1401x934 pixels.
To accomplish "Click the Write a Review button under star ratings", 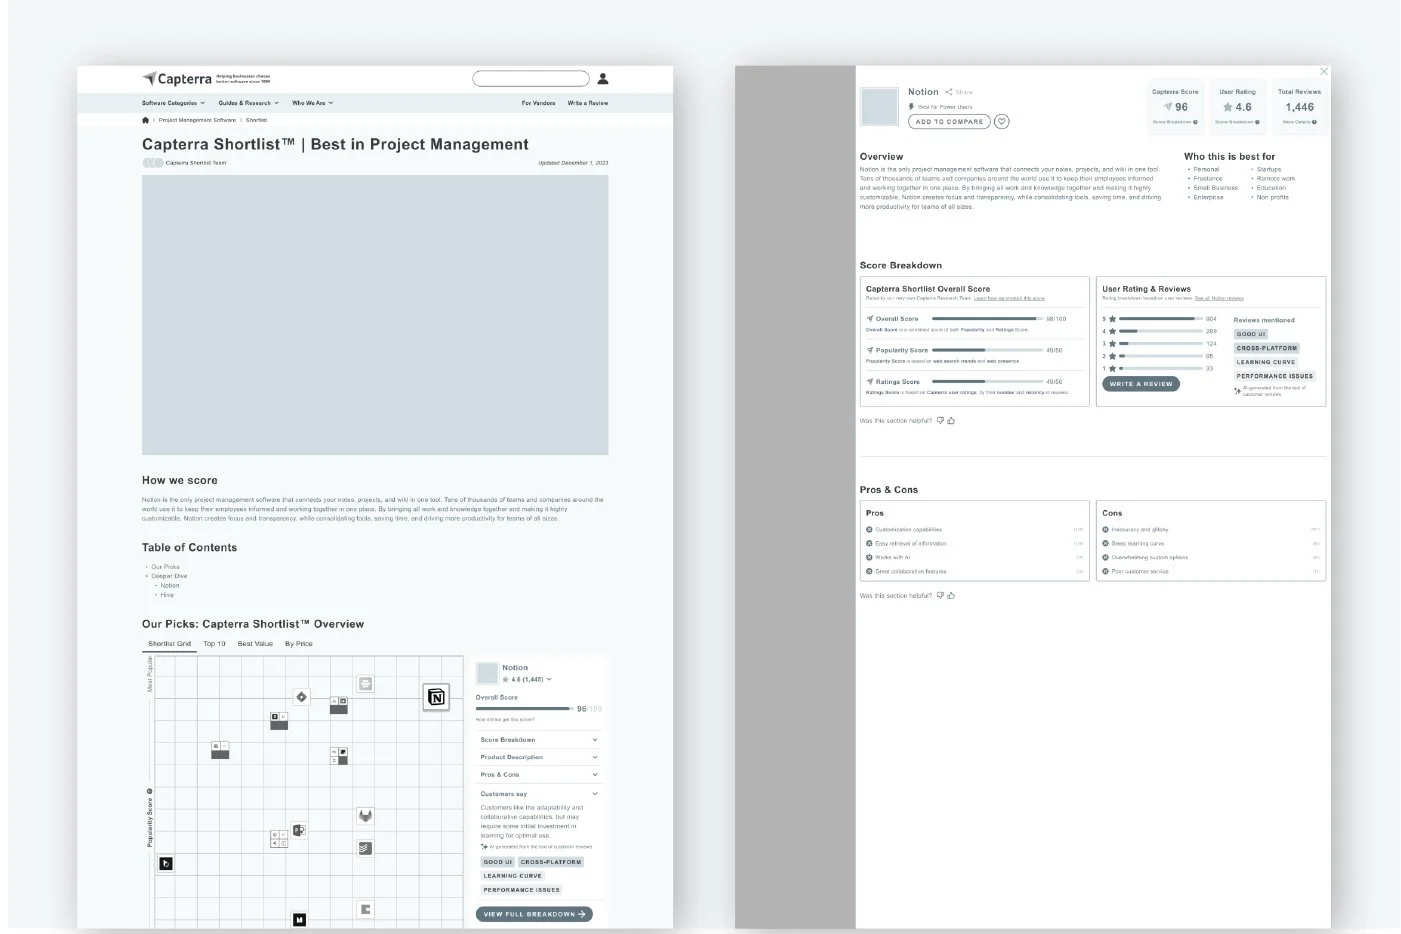I will click(x=1141, y=384).
